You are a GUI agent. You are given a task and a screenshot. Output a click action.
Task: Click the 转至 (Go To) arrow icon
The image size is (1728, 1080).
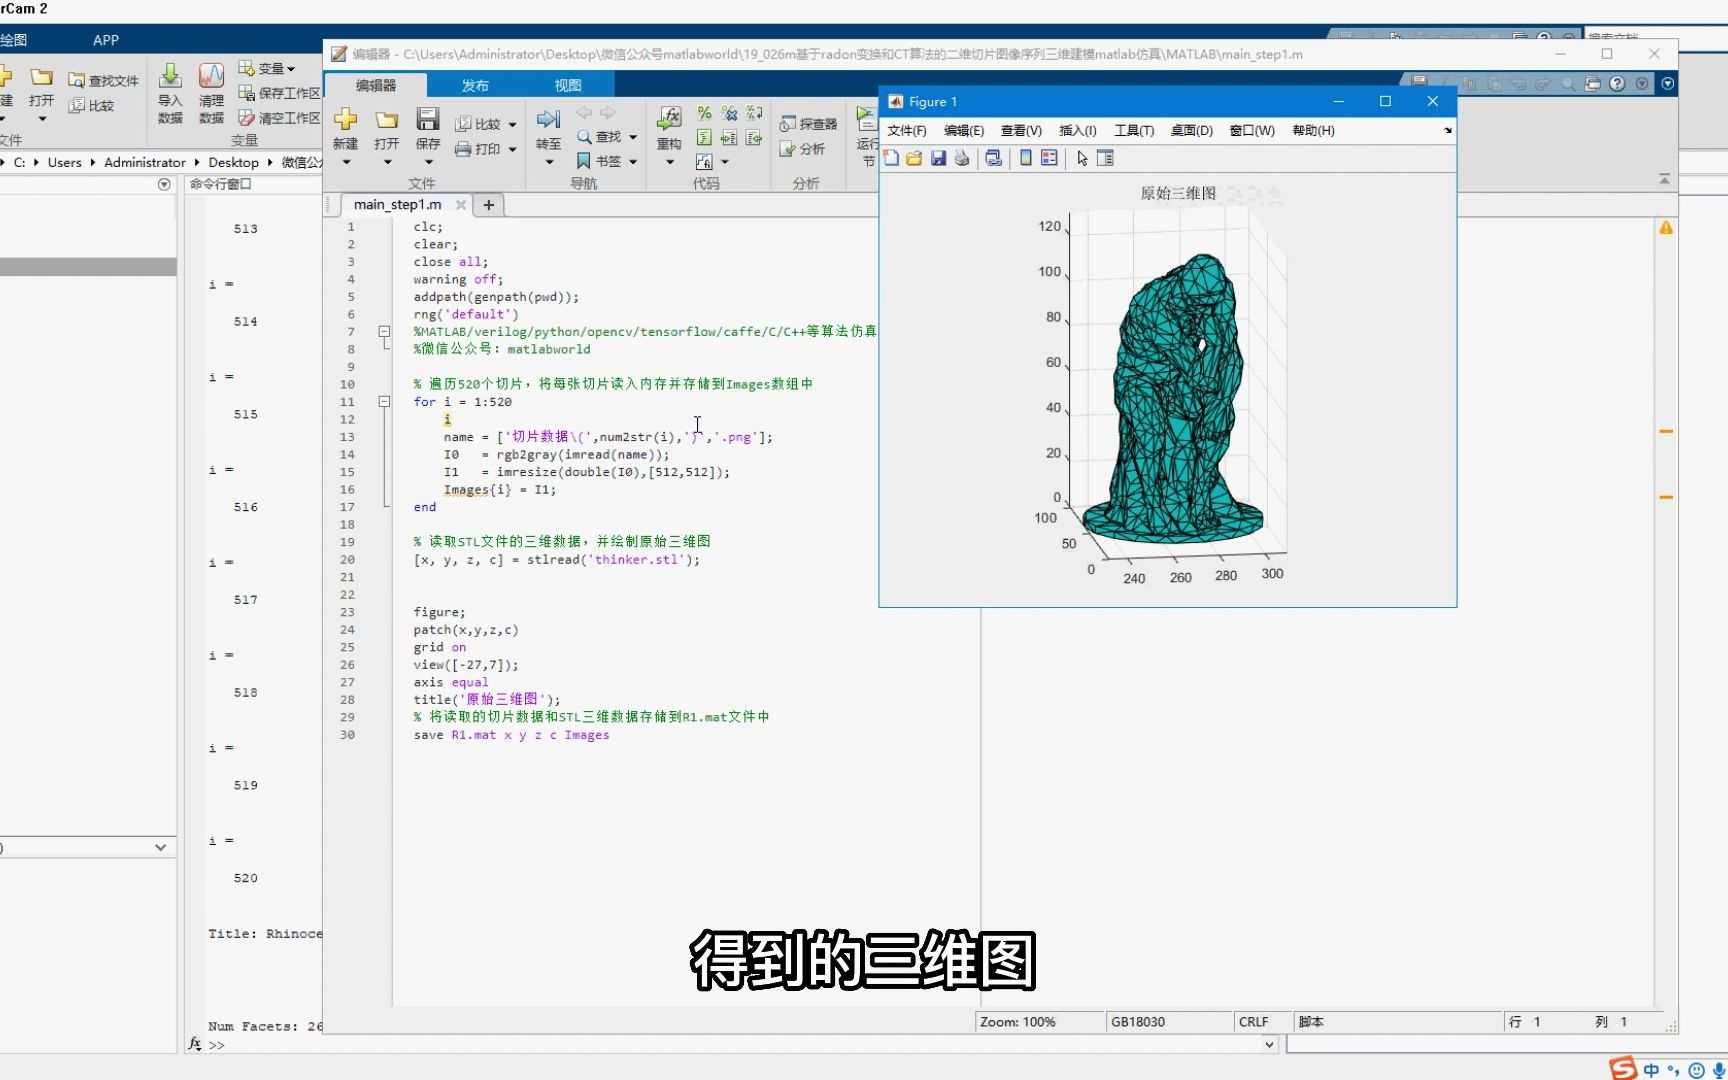[x=548, y=120]
